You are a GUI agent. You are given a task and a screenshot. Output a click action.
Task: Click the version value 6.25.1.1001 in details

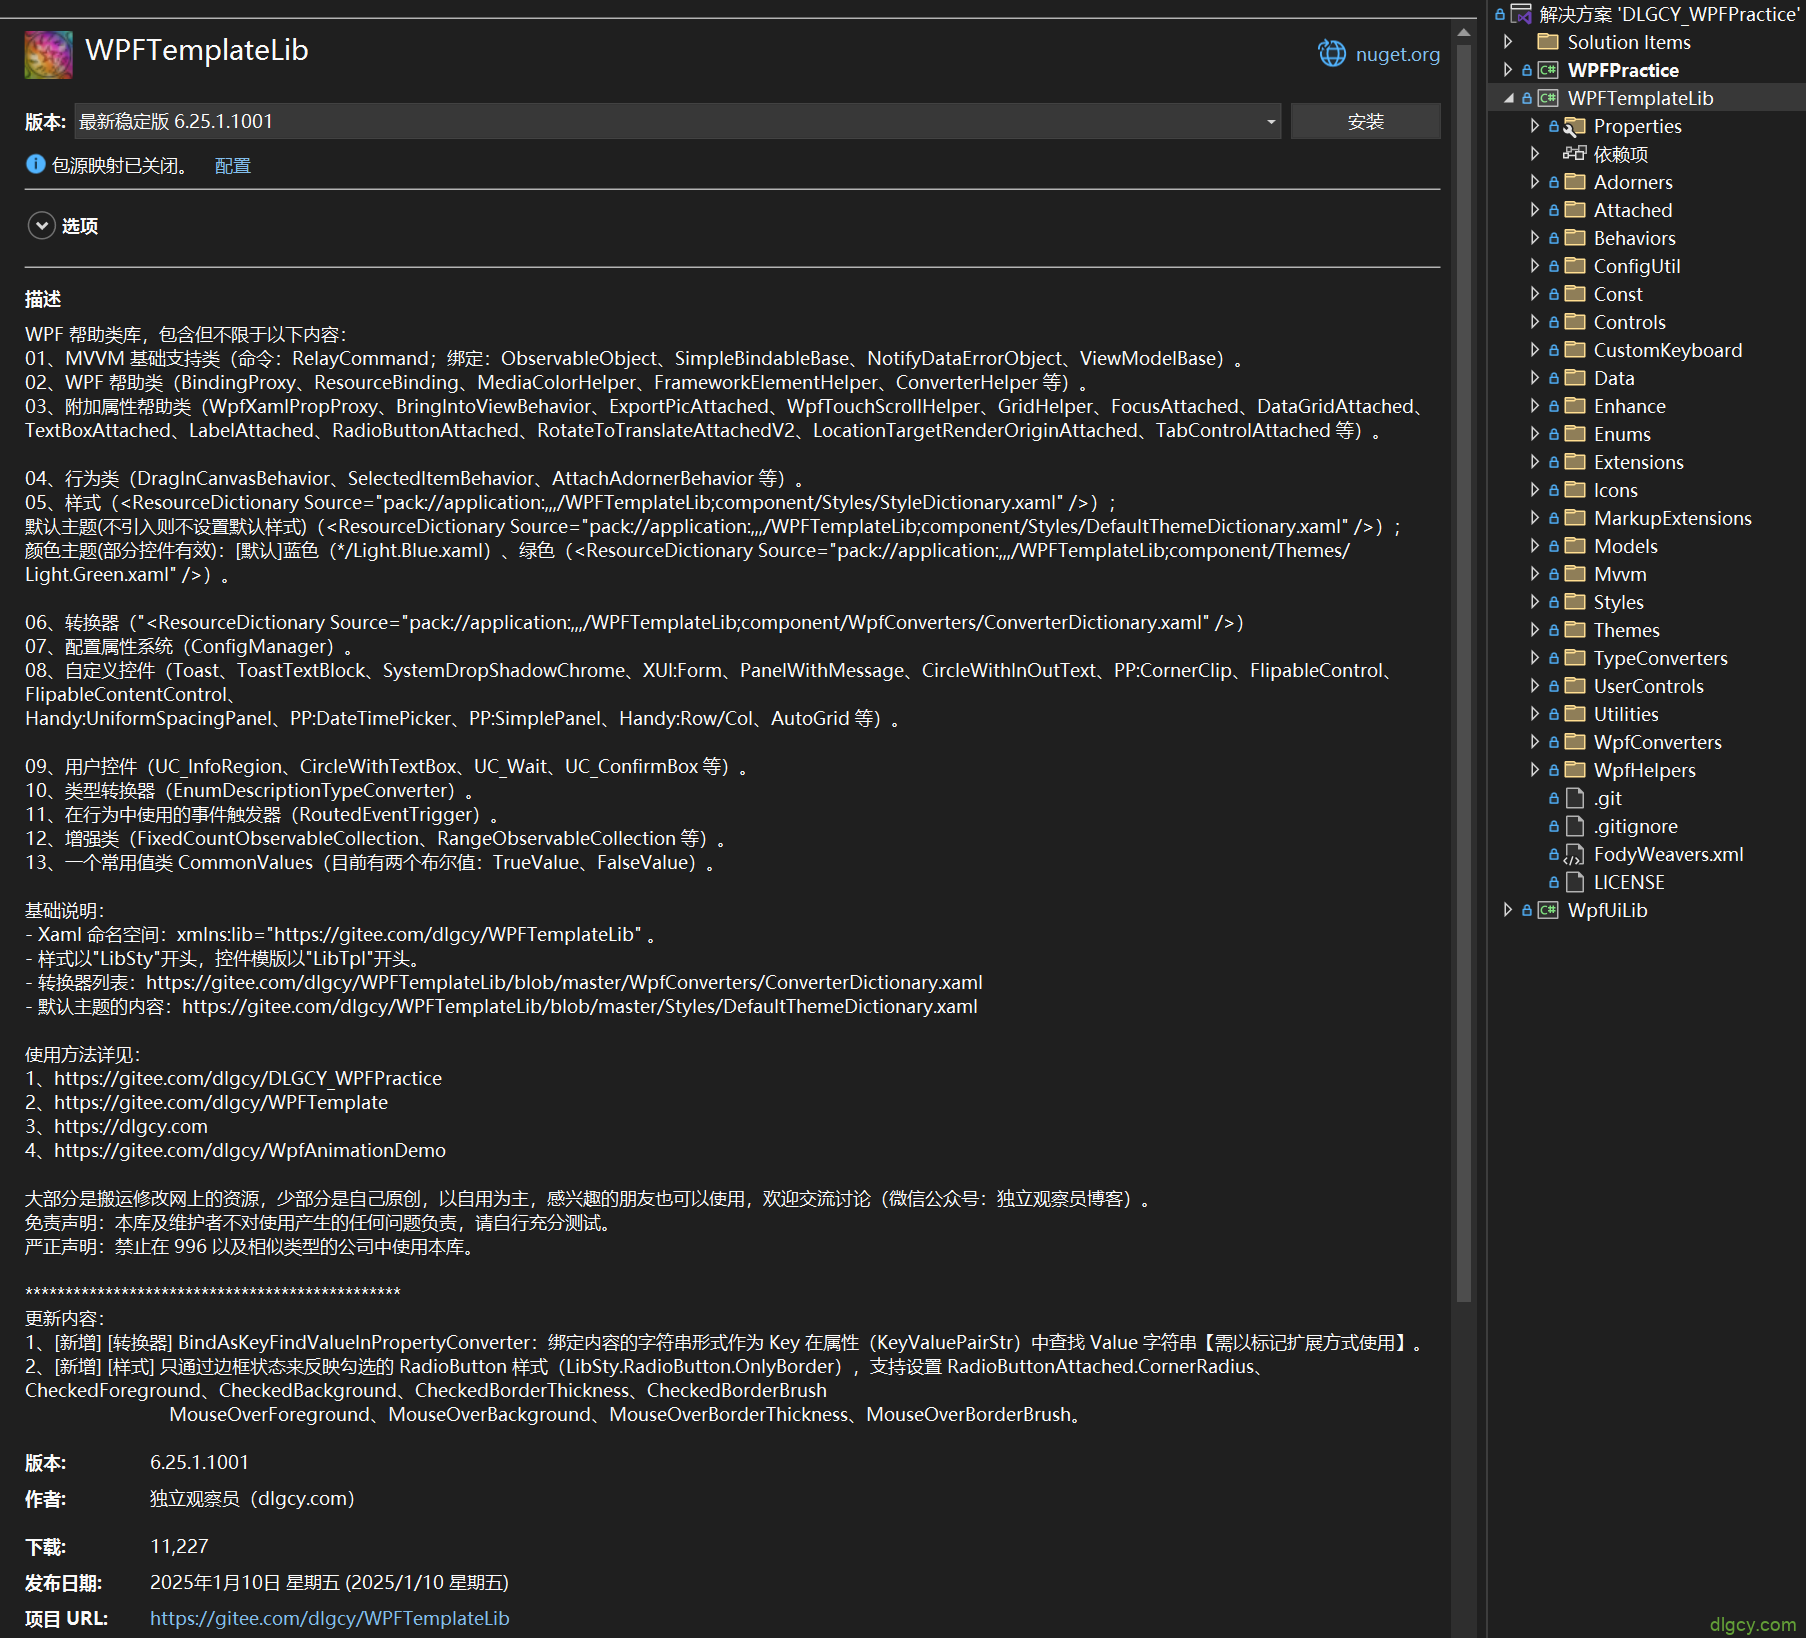pyautogui.click(x=199, y=1462)
